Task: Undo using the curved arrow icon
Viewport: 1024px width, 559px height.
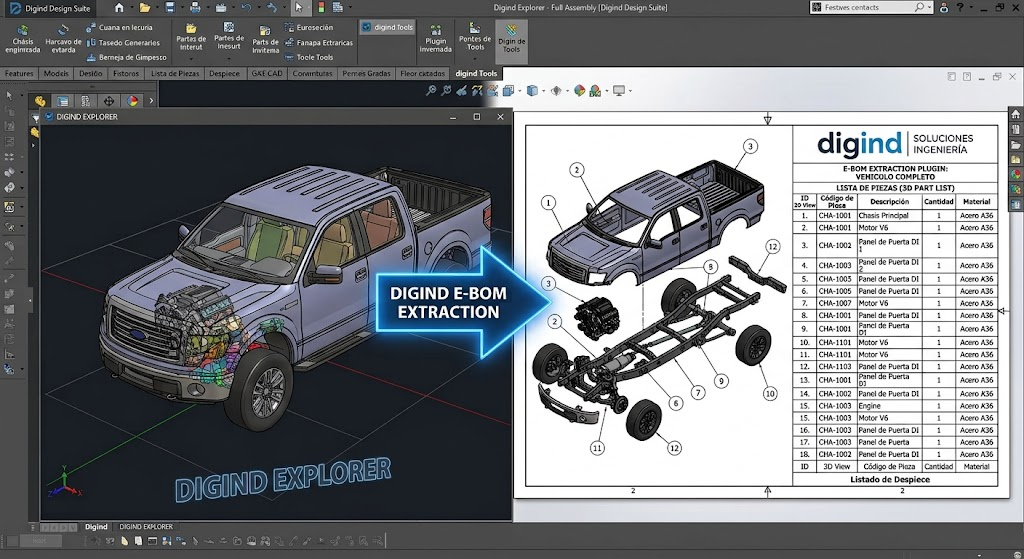Action: coord(246,8)
